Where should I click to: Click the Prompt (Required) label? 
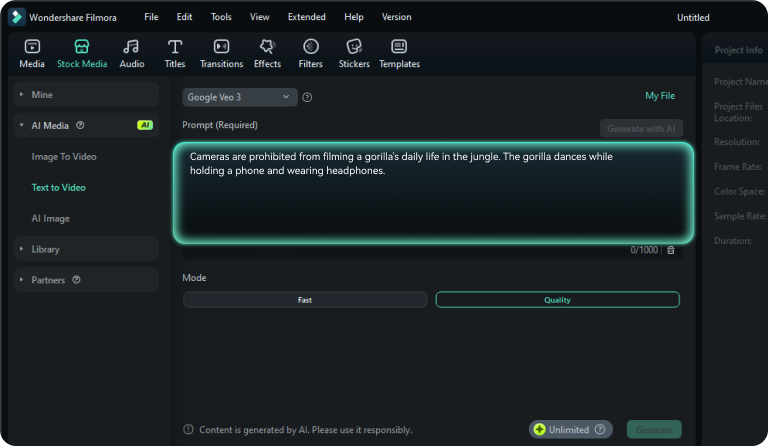(220, 125)
